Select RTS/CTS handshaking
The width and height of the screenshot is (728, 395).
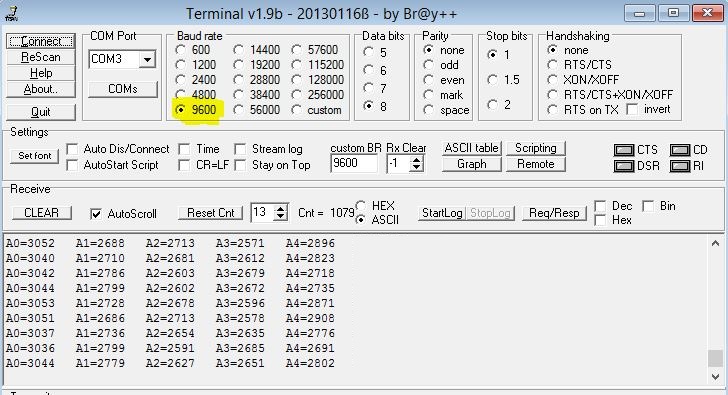point(552,65)
